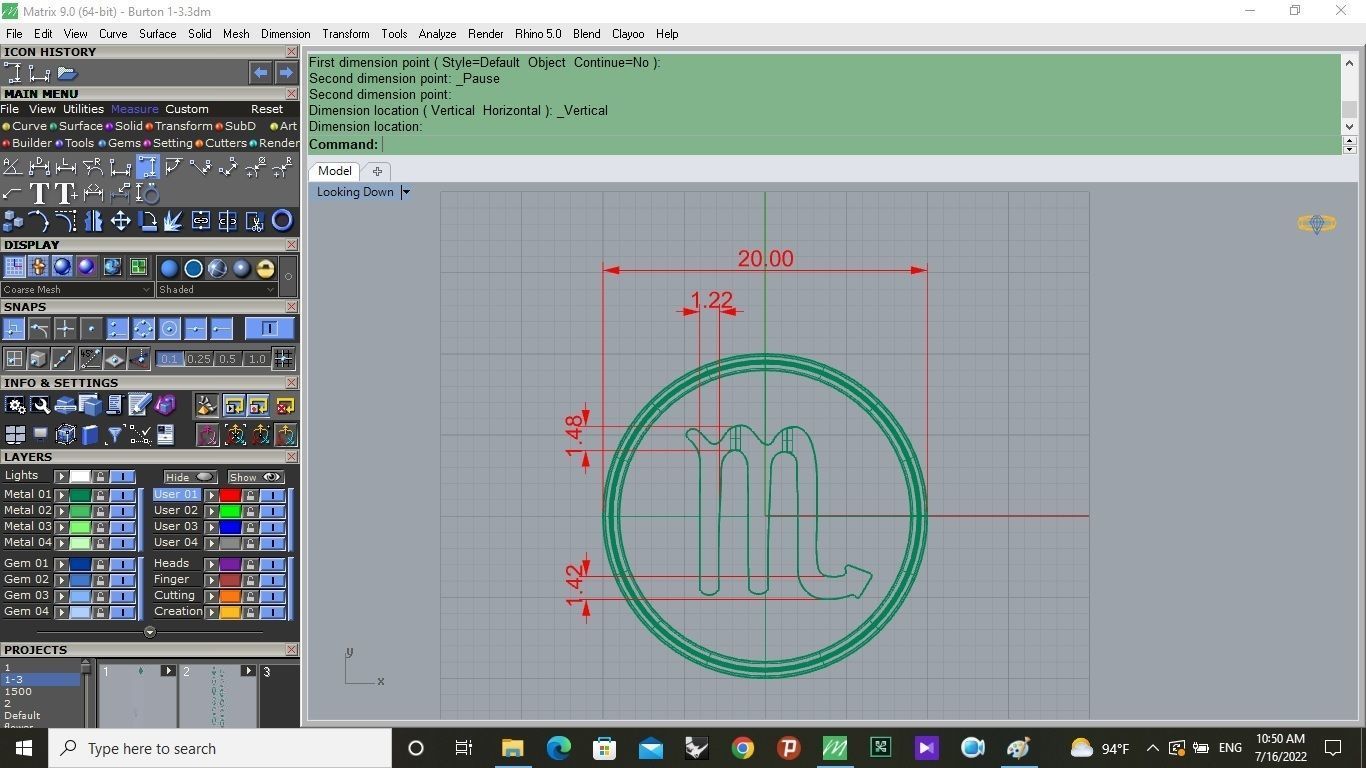Select the join link tool
Viewport: 1366px width, 768px height.
[x=201, y=221]
